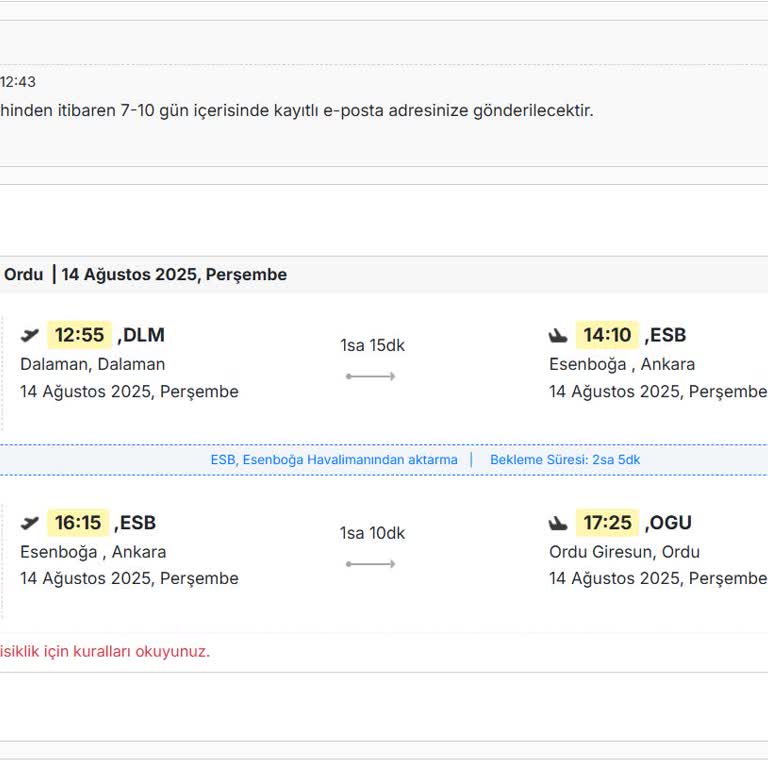Click the landing plane icon beside 14:10

tap(558, 335)
